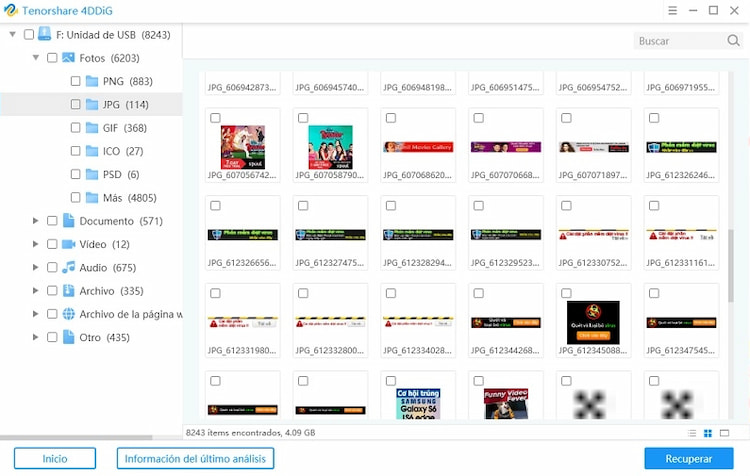This screenshot has height=476, width=750.
Task: Expand the Otro tree node
Action: [35, 337]
